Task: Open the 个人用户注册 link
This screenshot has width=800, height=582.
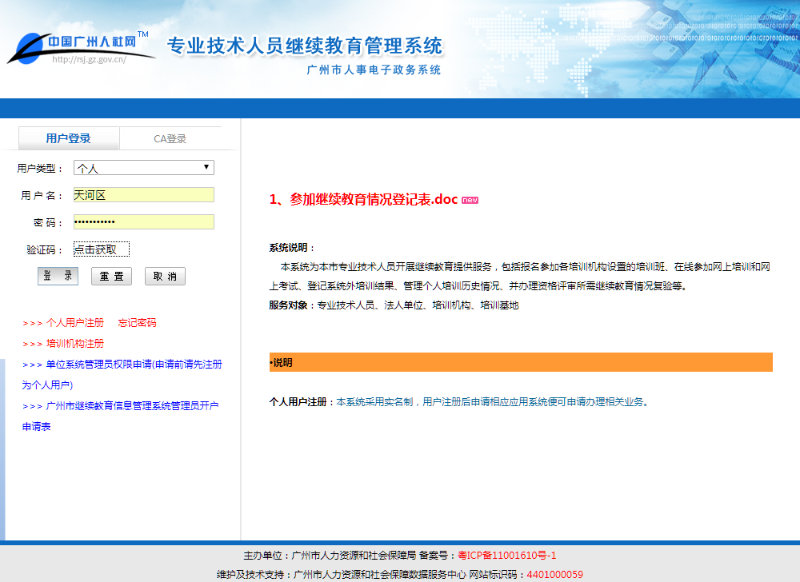Action: coord(75,323)
